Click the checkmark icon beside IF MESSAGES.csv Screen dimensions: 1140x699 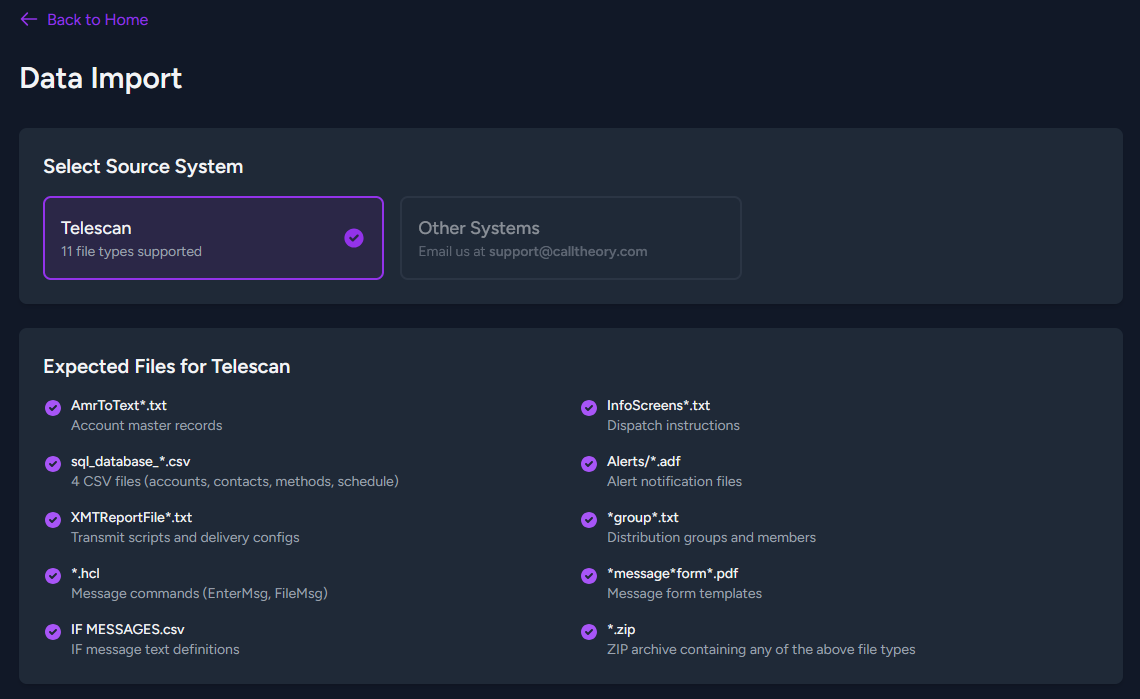coord(53,631)
